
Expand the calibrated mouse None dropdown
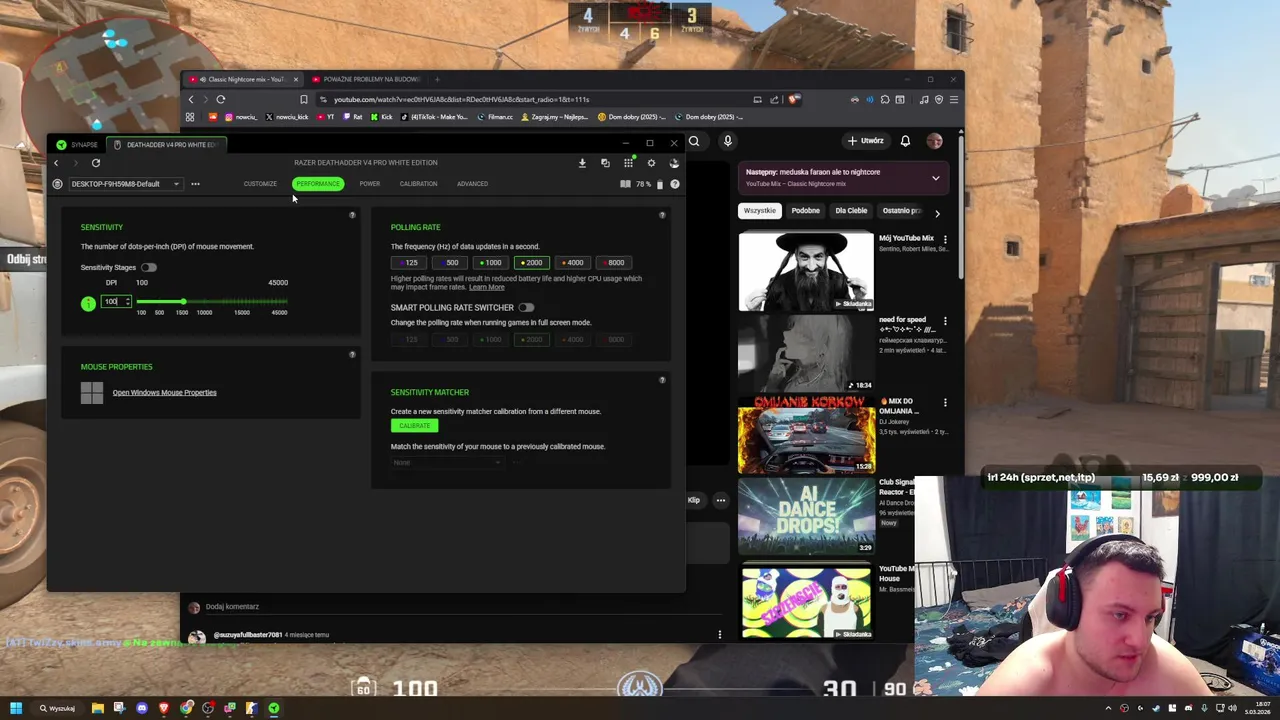[446, 463]
